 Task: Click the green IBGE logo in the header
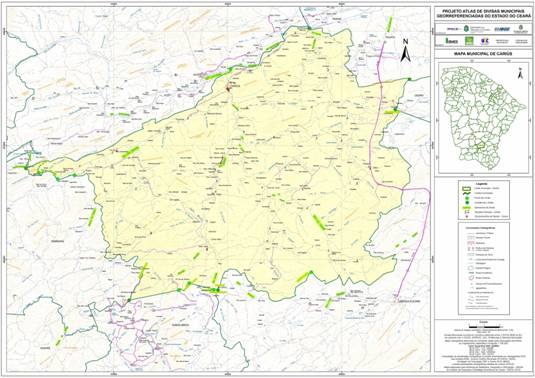452,41
